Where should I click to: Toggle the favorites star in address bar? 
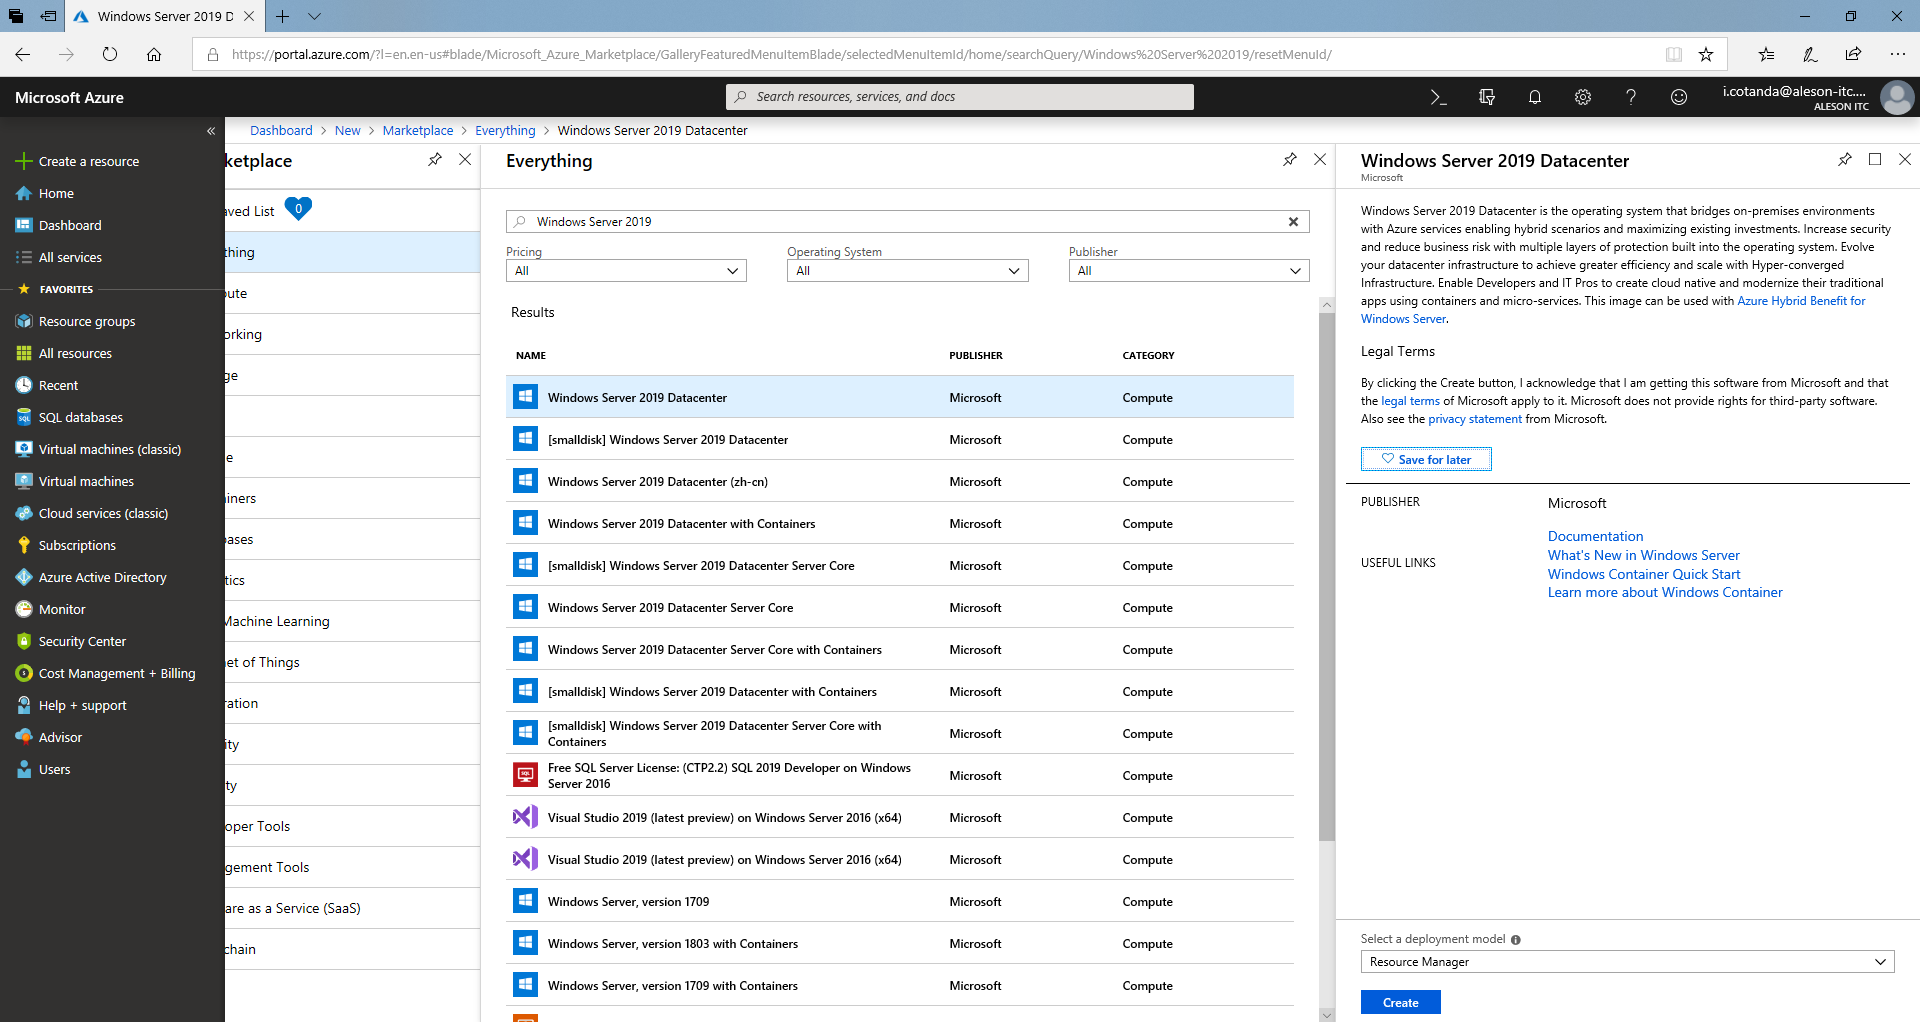point(1707,54)
